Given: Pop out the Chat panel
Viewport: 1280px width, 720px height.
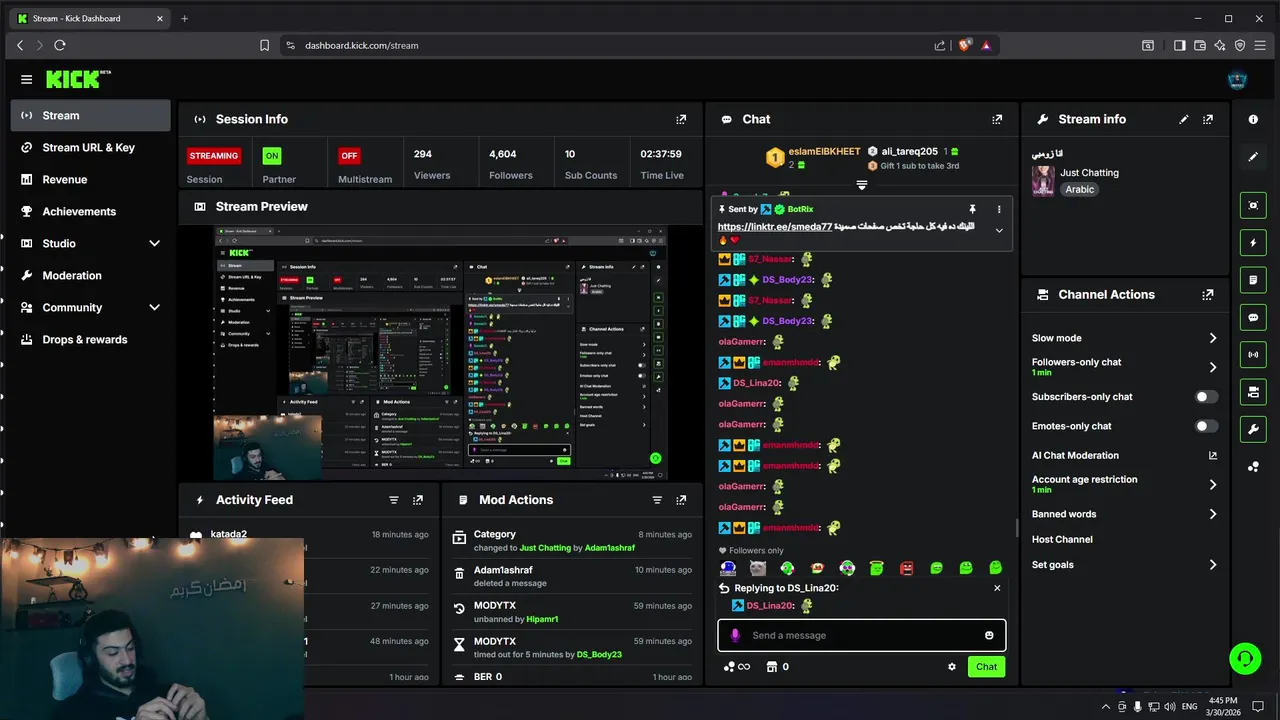Looking at the screenshot, I should pyautogui.click(x=997, y=119).
